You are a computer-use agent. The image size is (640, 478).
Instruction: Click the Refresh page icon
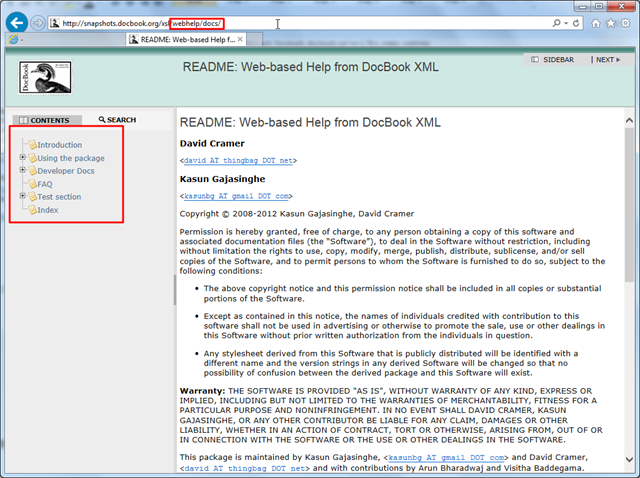click(576, 23)
